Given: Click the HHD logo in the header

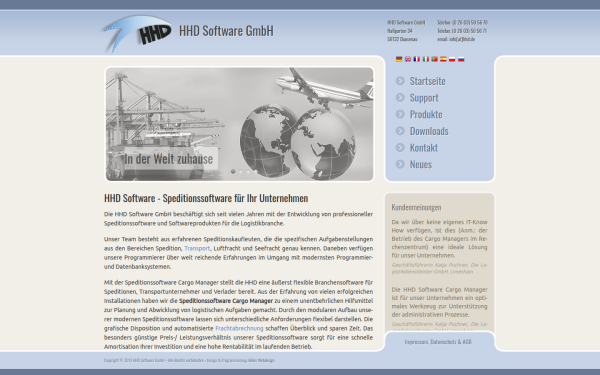Looking at the screenshot, I should tap(137, 33).
